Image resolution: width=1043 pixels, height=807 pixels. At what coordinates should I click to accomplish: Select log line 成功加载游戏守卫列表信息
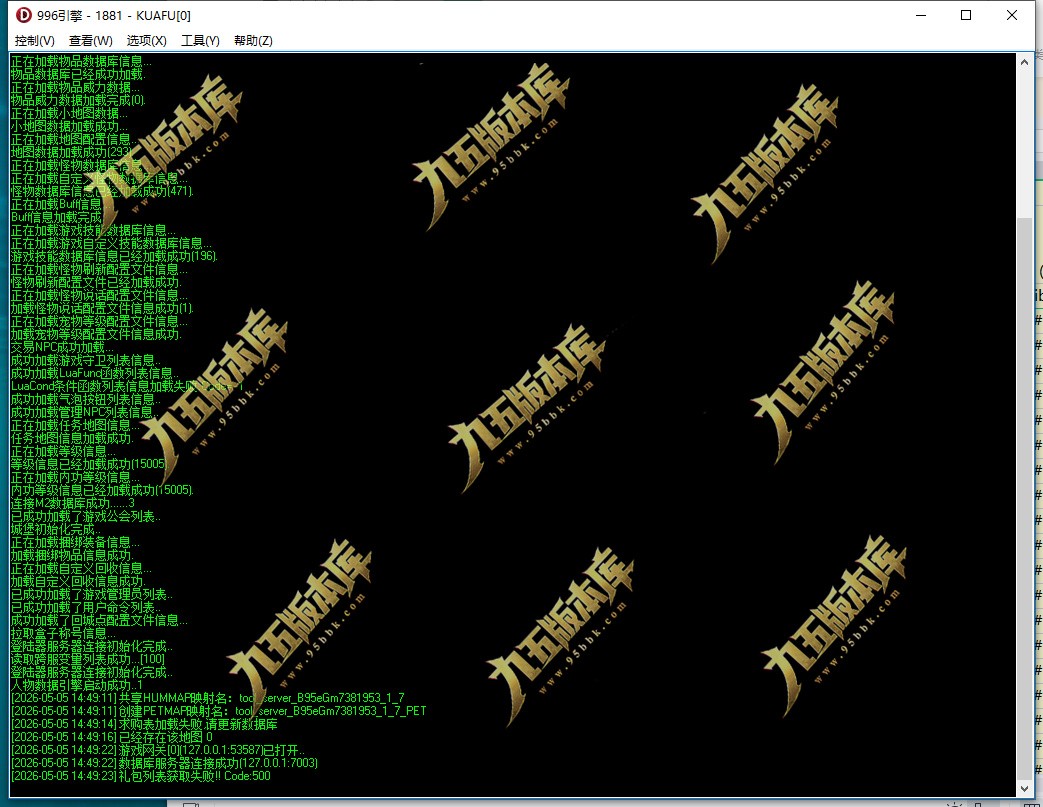tap(86, 360)
